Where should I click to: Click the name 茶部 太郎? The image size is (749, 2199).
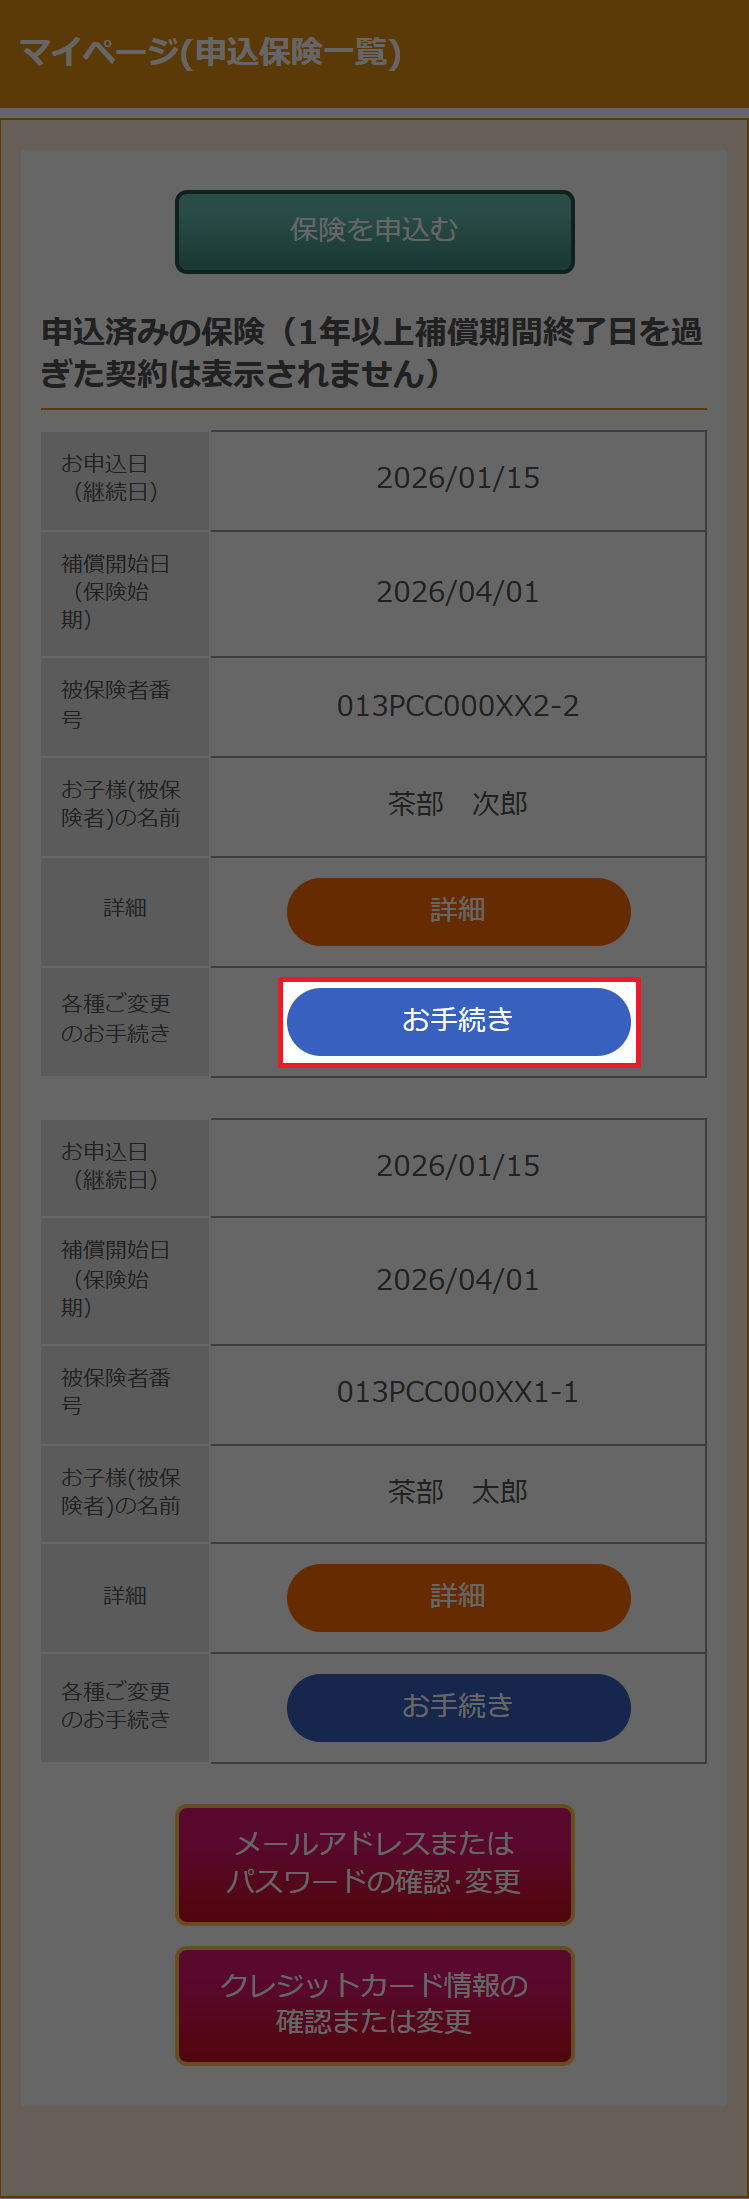point(458,1492)
